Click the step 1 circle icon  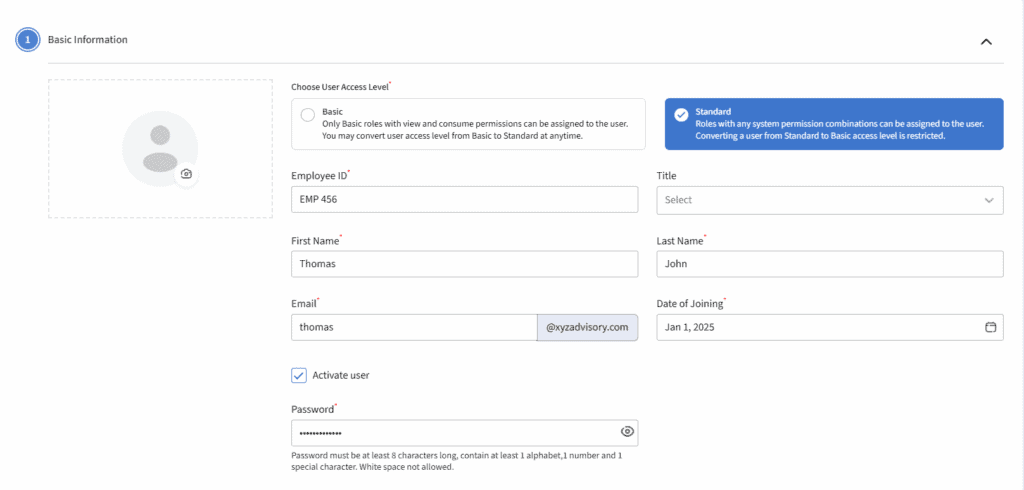27,40
